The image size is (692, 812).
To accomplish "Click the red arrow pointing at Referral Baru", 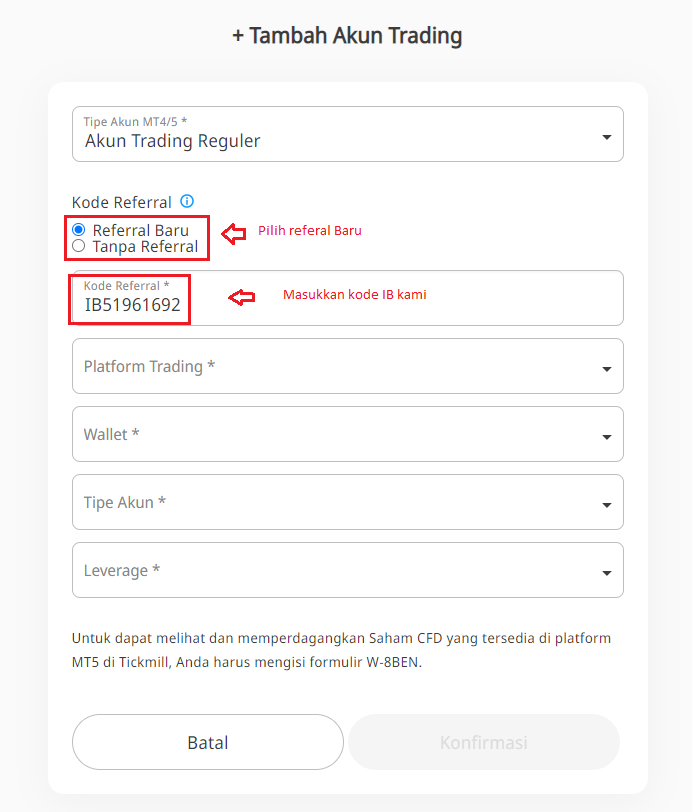I will click(x=233, y=234).
